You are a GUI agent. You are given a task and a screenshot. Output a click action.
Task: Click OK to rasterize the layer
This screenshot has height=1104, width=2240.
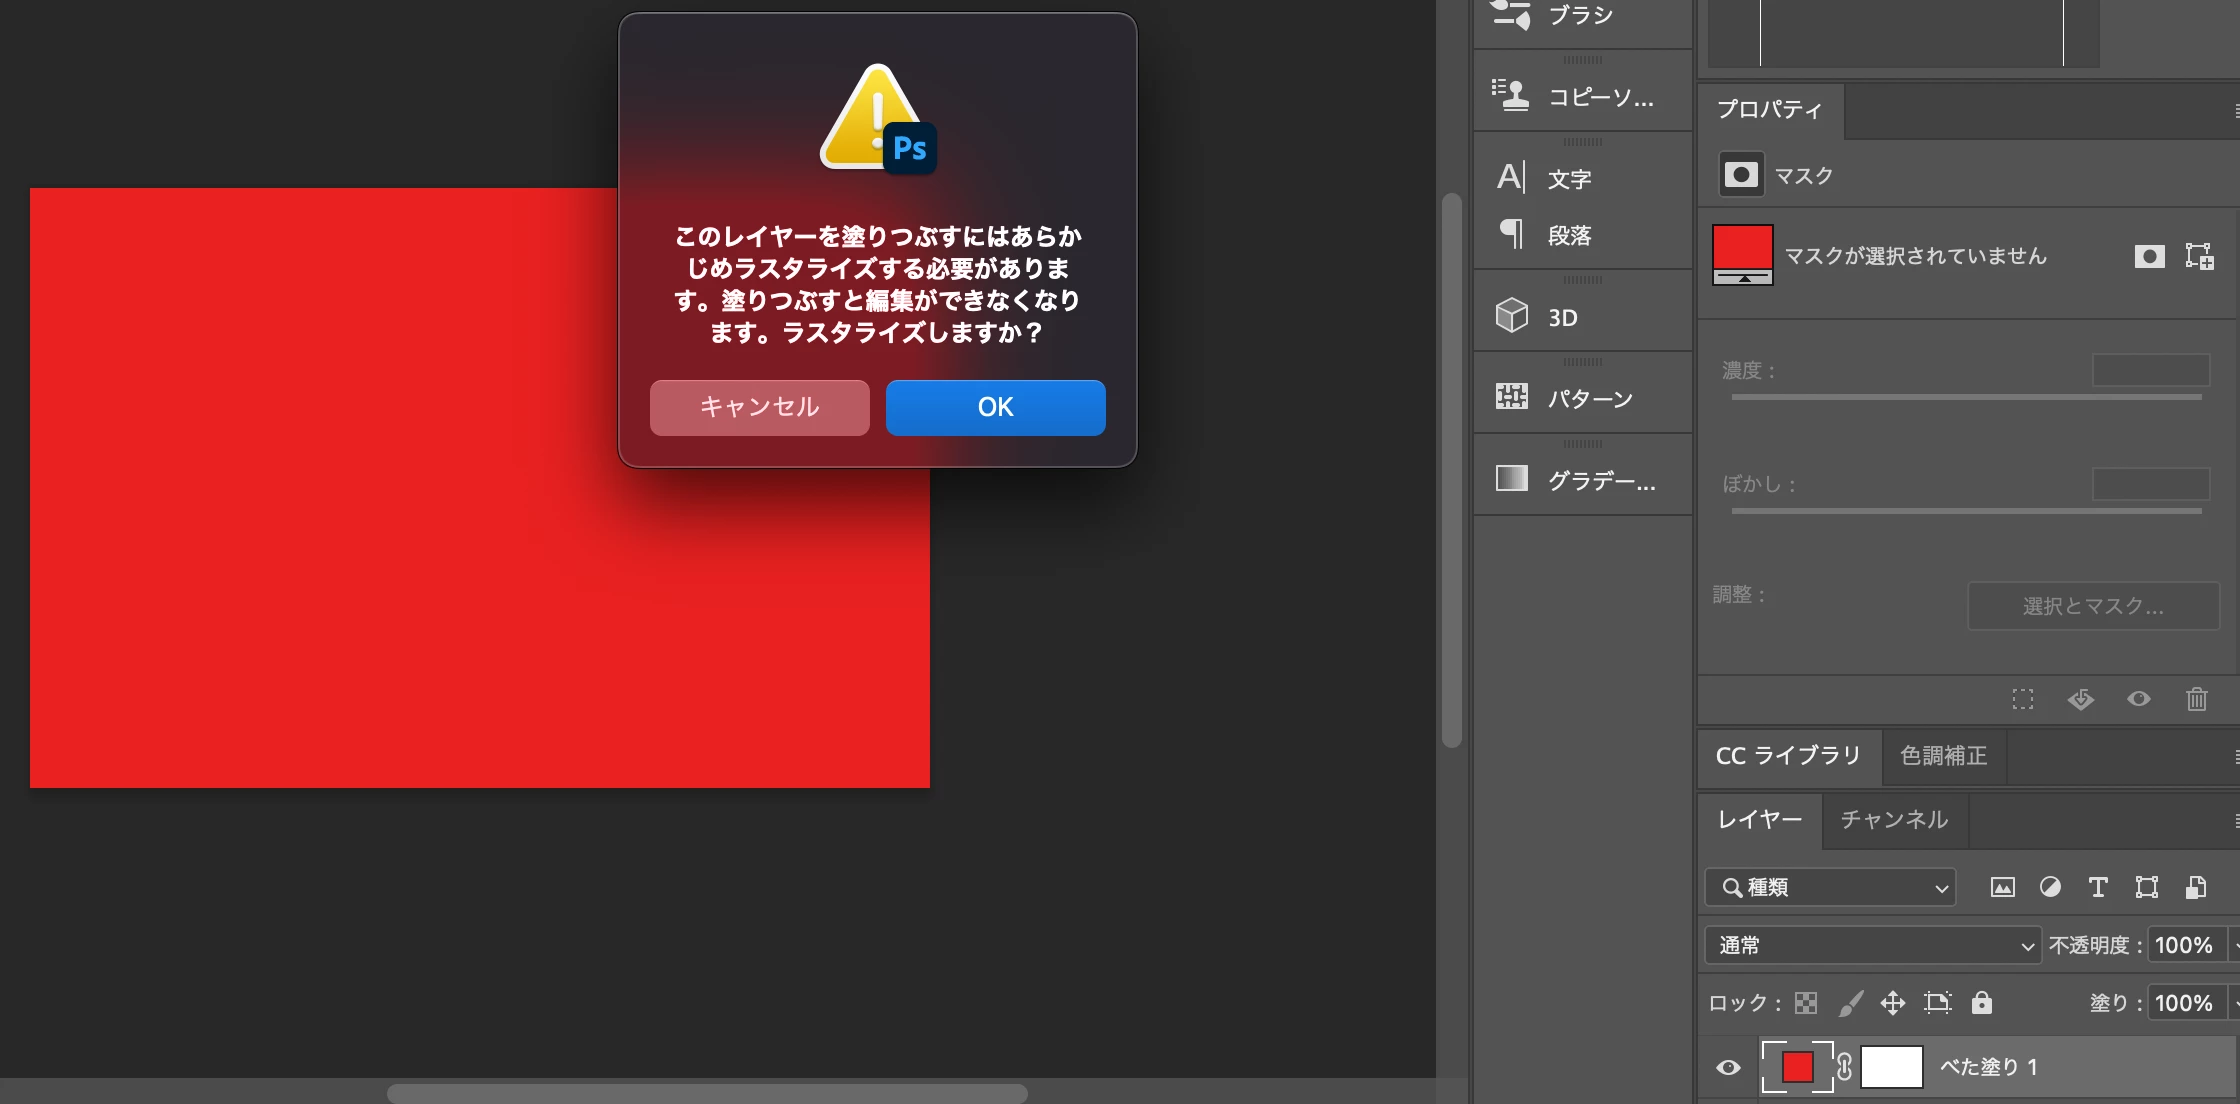tap(995, 407)
